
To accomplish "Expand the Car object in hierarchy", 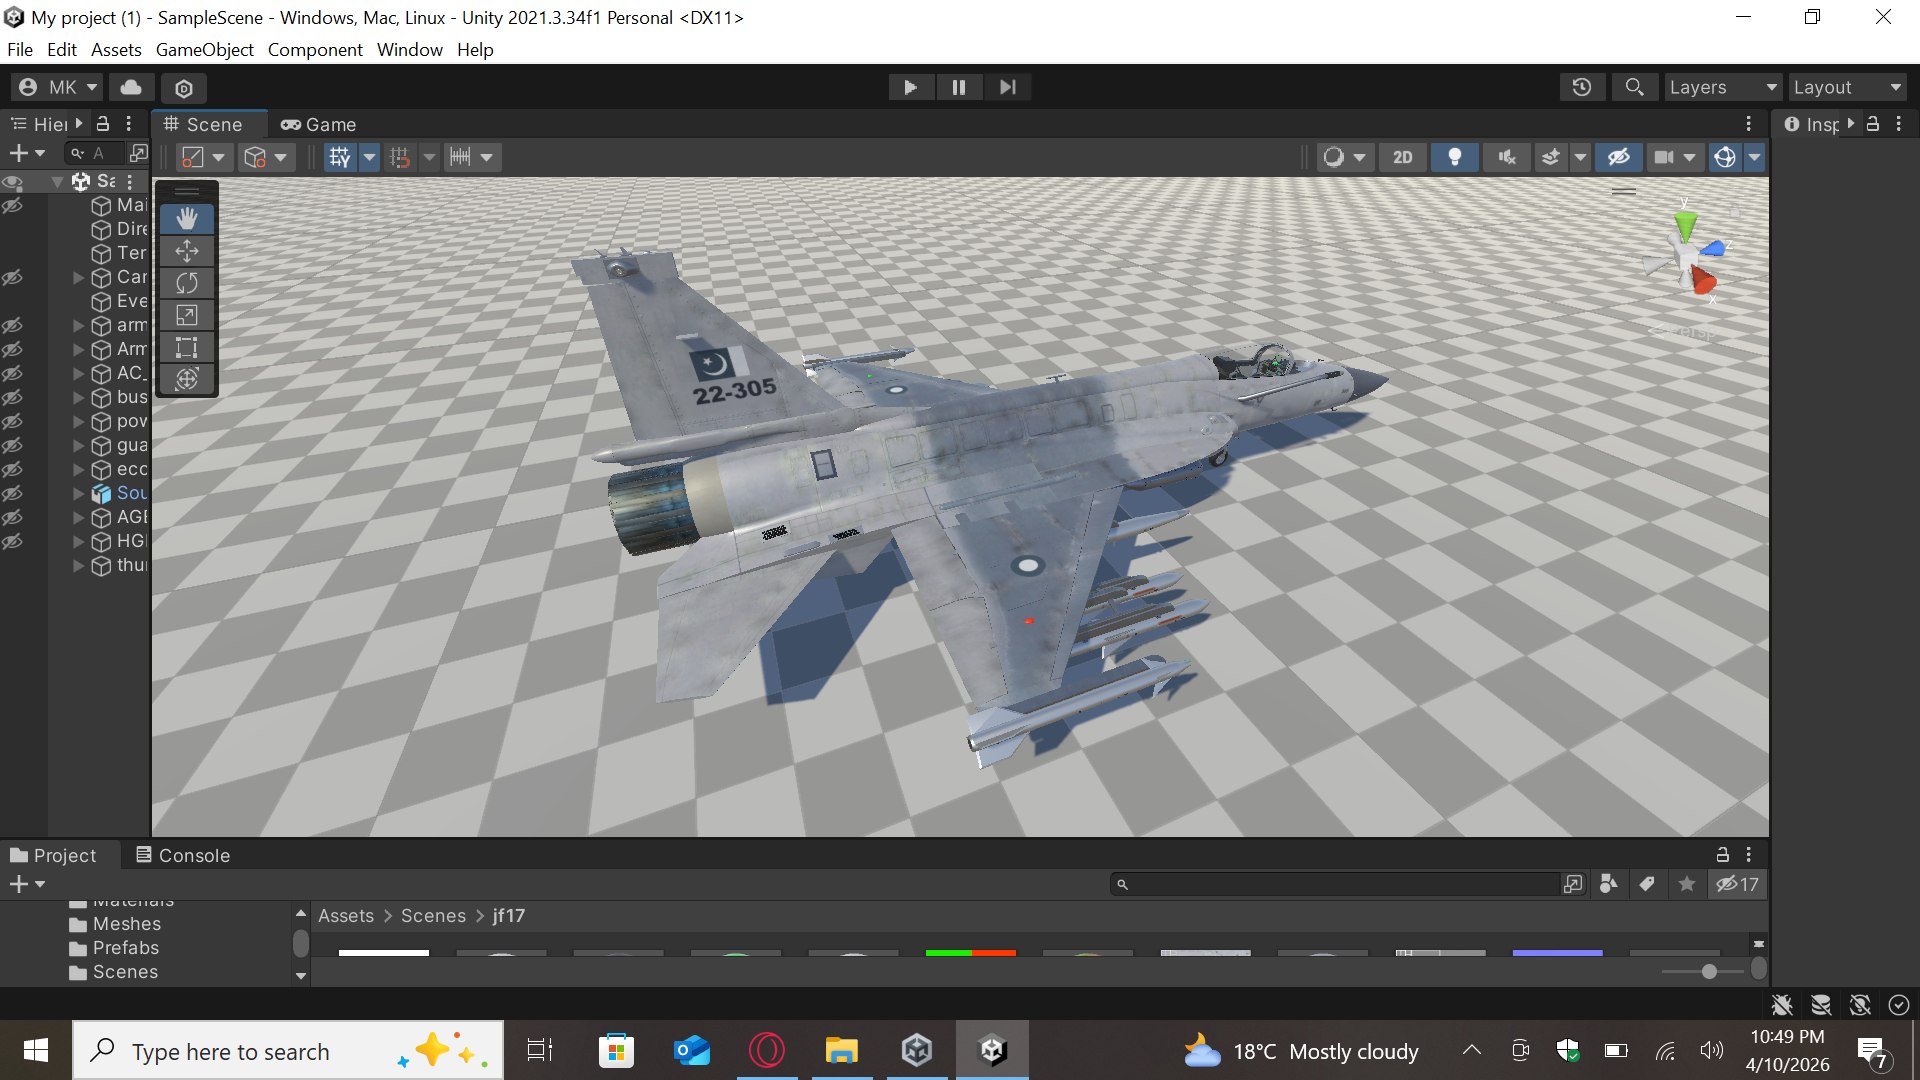I will tap(78, 277).
